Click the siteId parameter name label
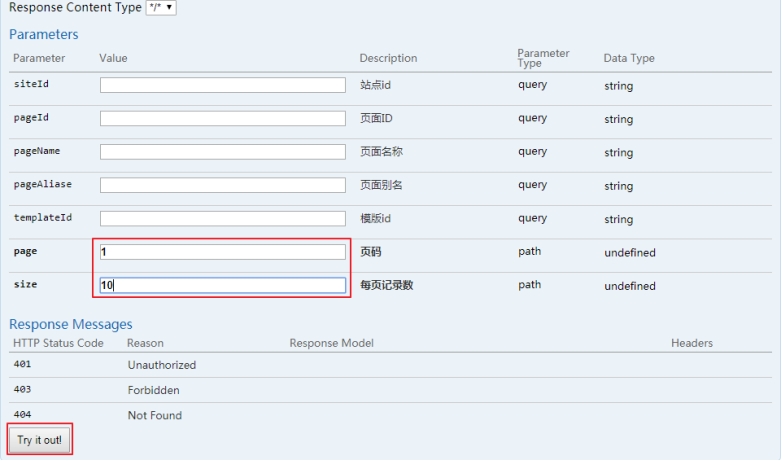 [31, 84]
